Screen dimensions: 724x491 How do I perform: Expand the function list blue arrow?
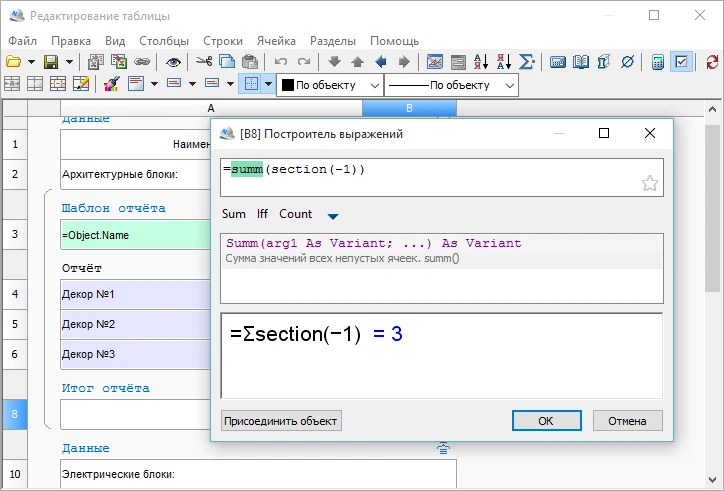[x=333, y=215]
